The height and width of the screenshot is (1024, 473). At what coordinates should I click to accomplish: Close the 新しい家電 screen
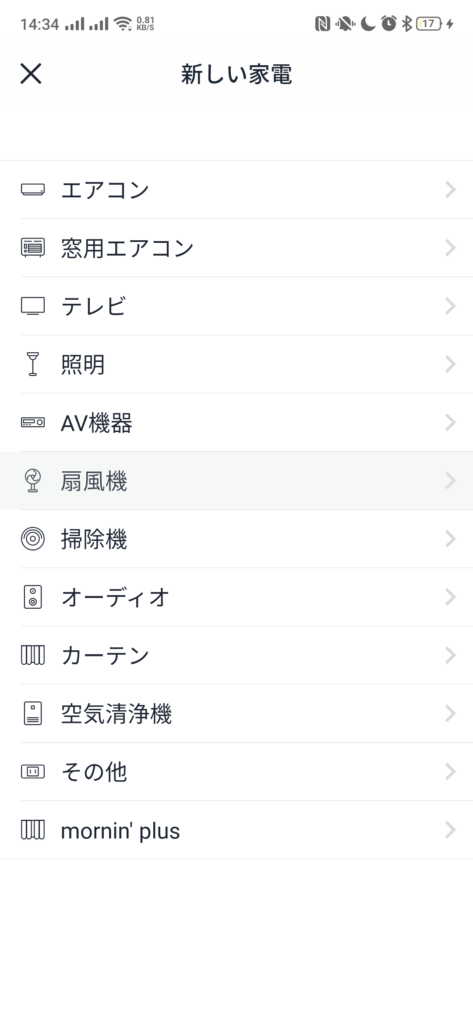pos(31,74)
